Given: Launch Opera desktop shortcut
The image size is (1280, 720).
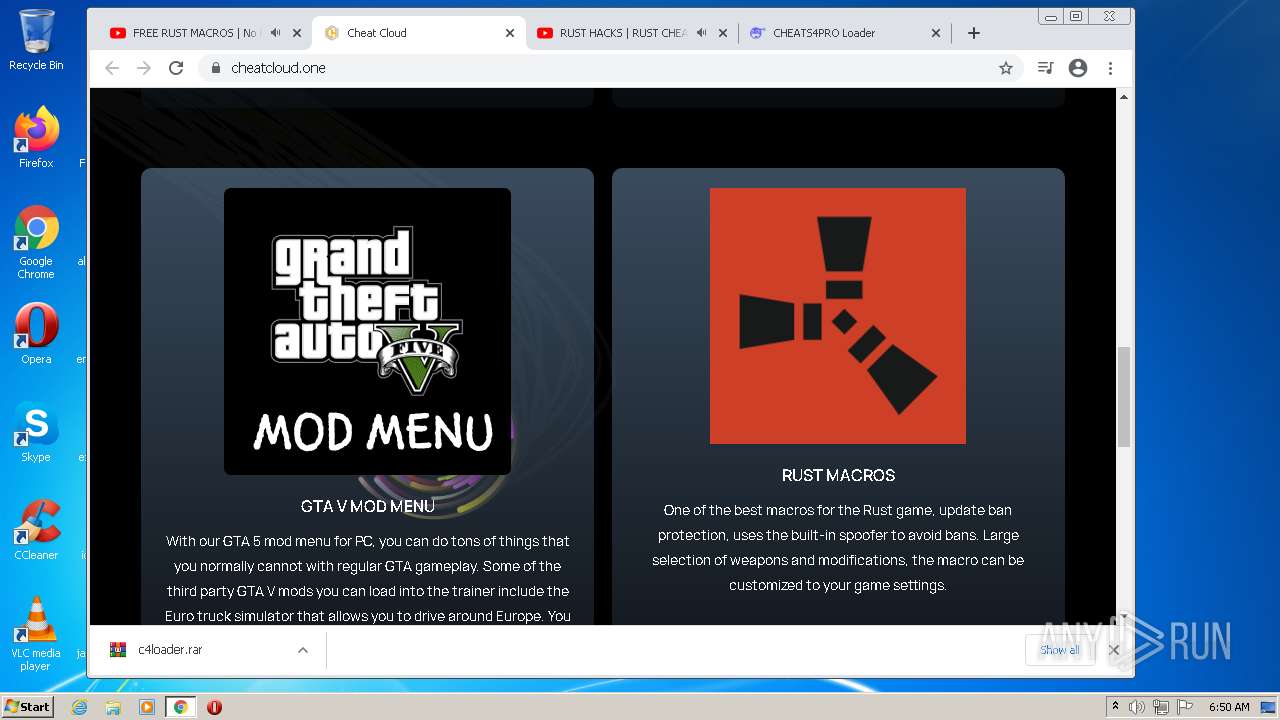Looking at the screenshot, I should (36, 334).
